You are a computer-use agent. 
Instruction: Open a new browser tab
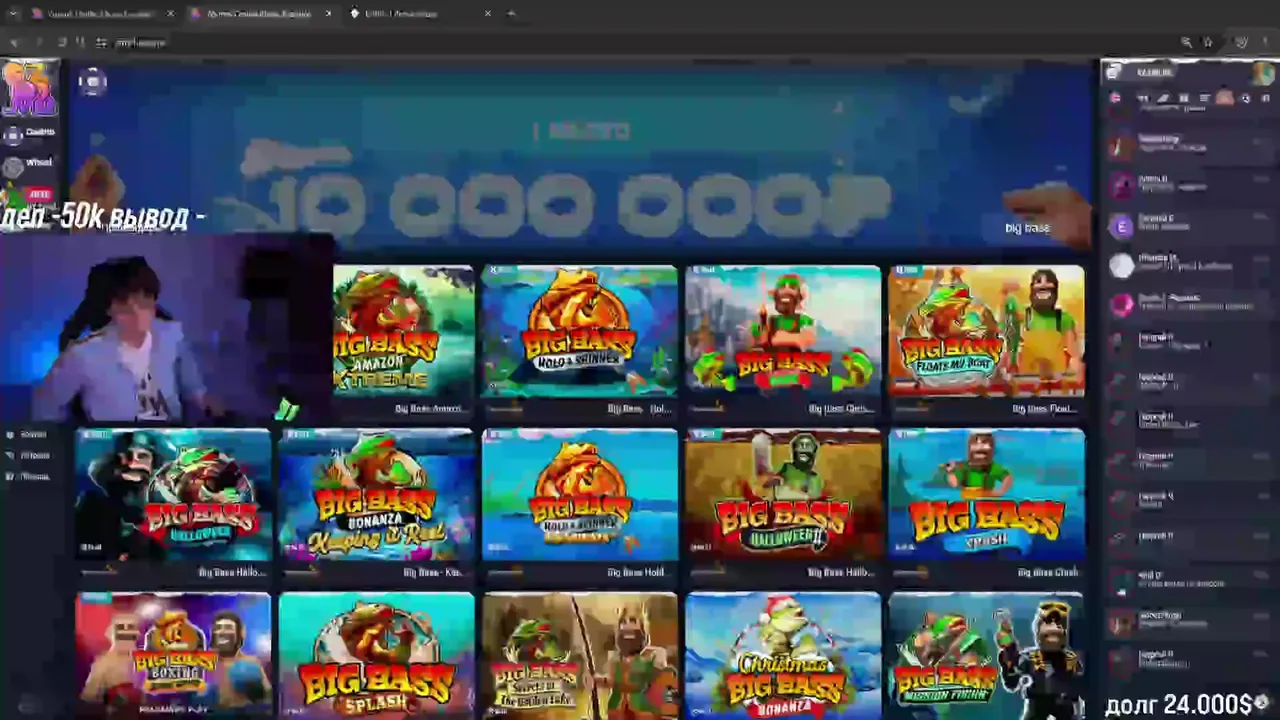click(x=511, y=14)
